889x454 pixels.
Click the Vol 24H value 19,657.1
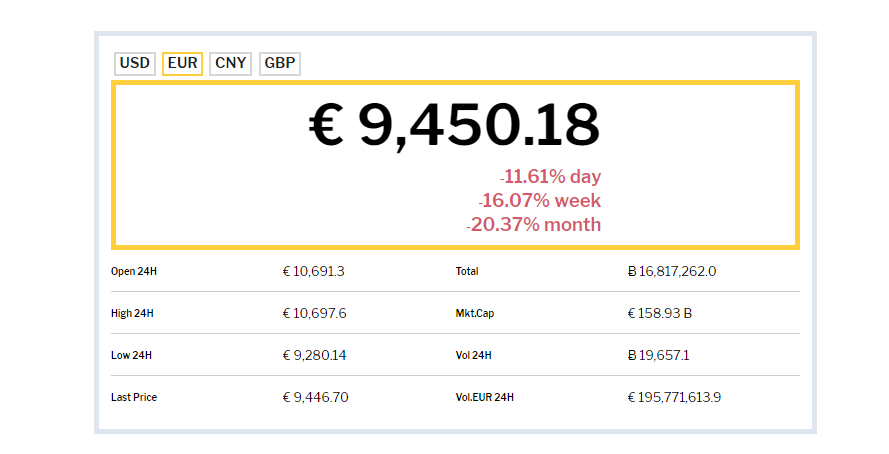click(x=658, y=355)
